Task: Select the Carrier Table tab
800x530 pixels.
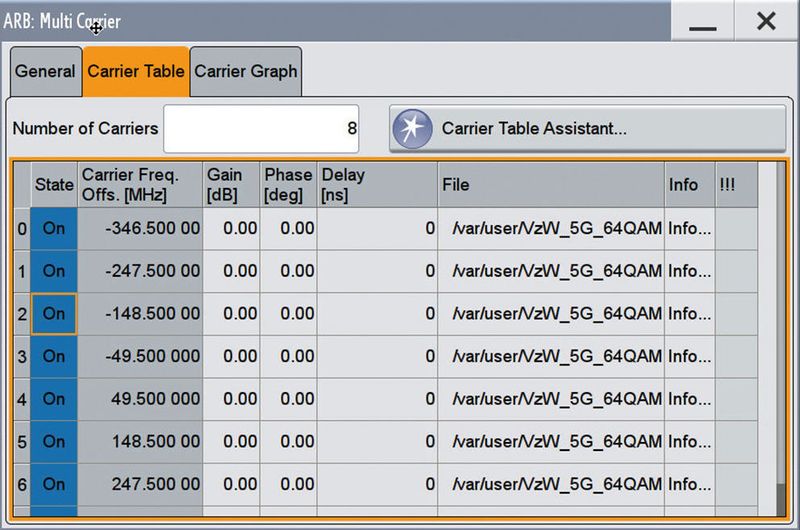Action: pos(136,72)
